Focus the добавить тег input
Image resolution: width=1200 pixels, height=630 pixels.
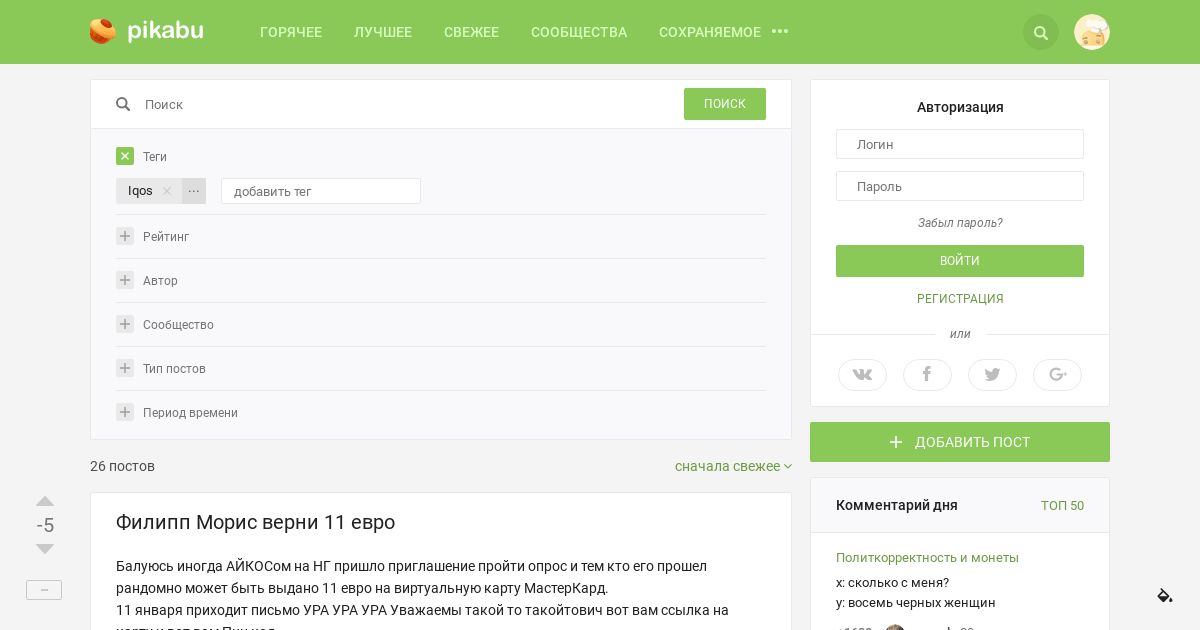point(321,191)
